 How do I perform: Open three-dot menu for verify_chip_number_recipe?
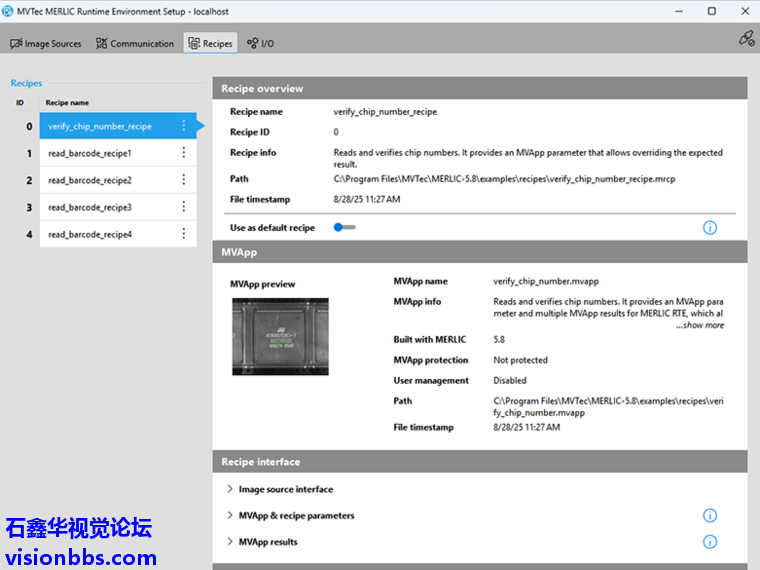point(184,126)
